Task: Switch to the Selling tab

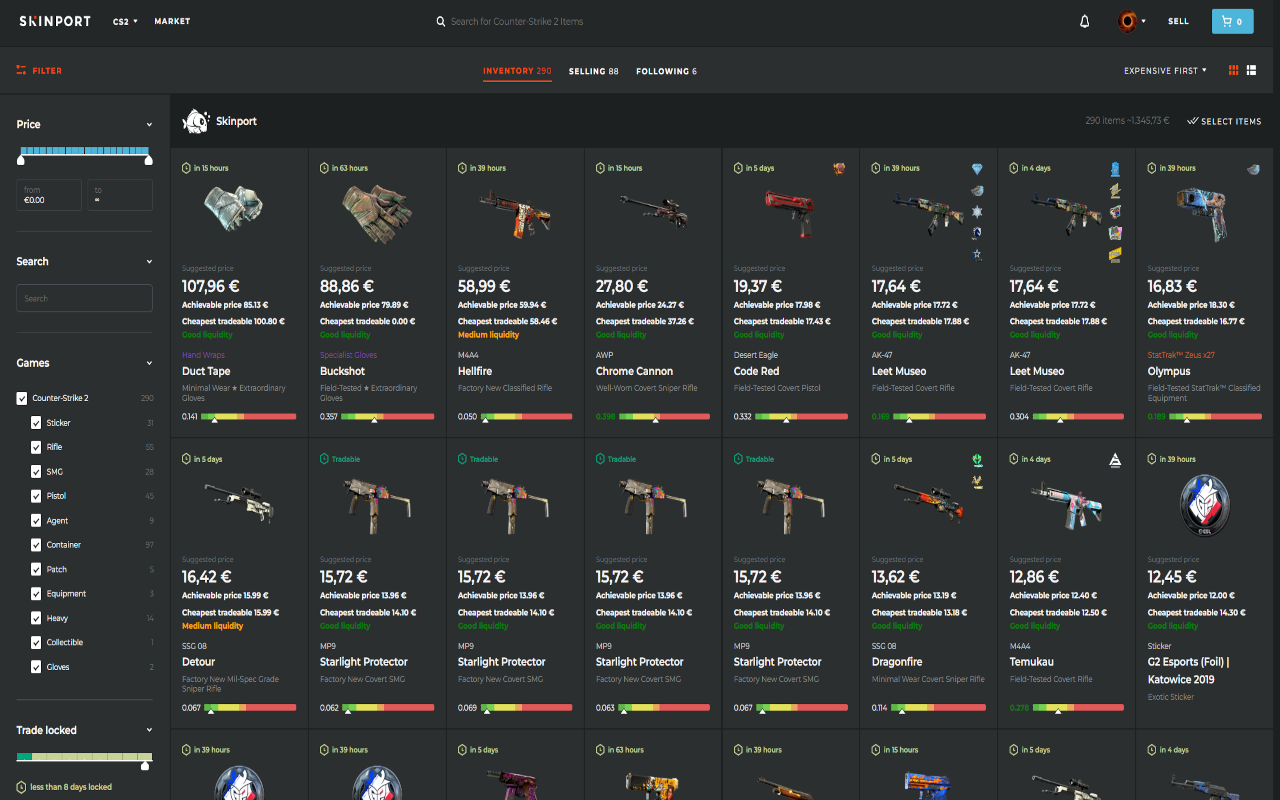Action: coord(594,71)
